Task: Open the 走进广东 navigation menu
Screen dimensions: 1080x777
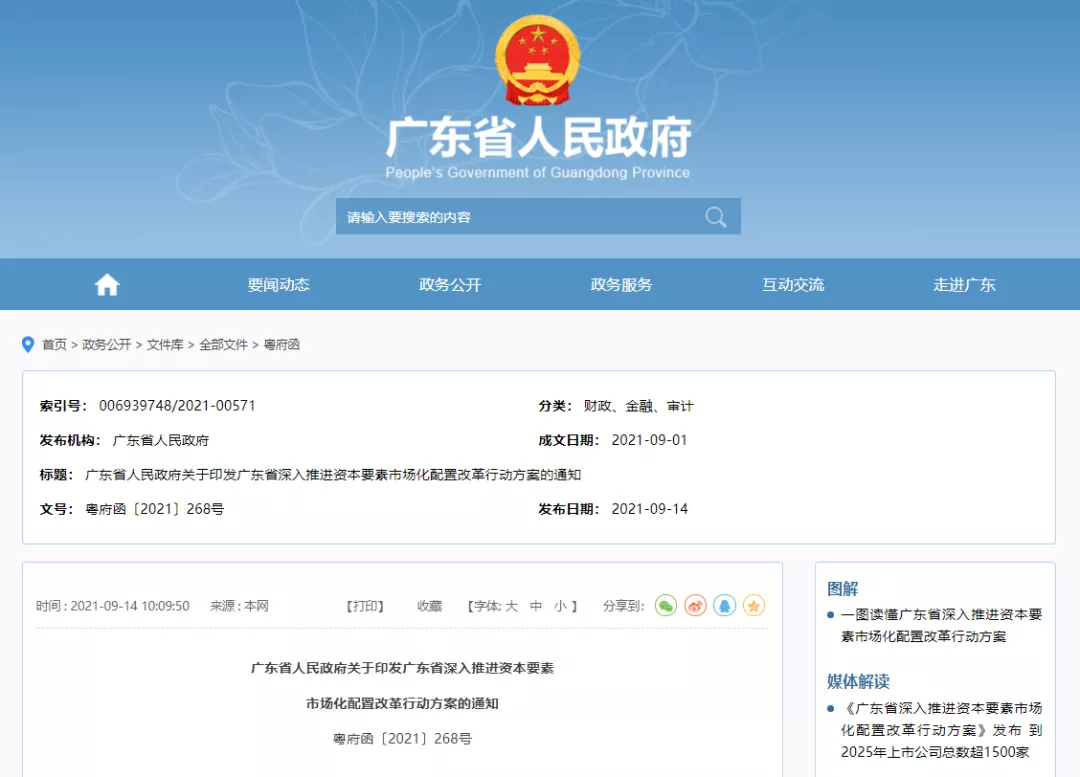Action: coord(964,285)
